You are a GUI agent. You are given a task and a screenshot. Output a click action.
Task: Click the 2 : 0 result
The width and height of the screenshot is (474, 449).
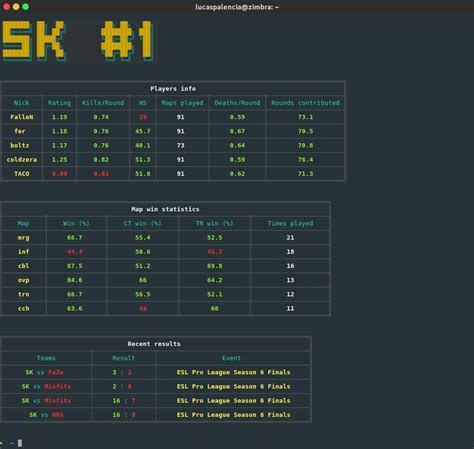click(122, 387)
